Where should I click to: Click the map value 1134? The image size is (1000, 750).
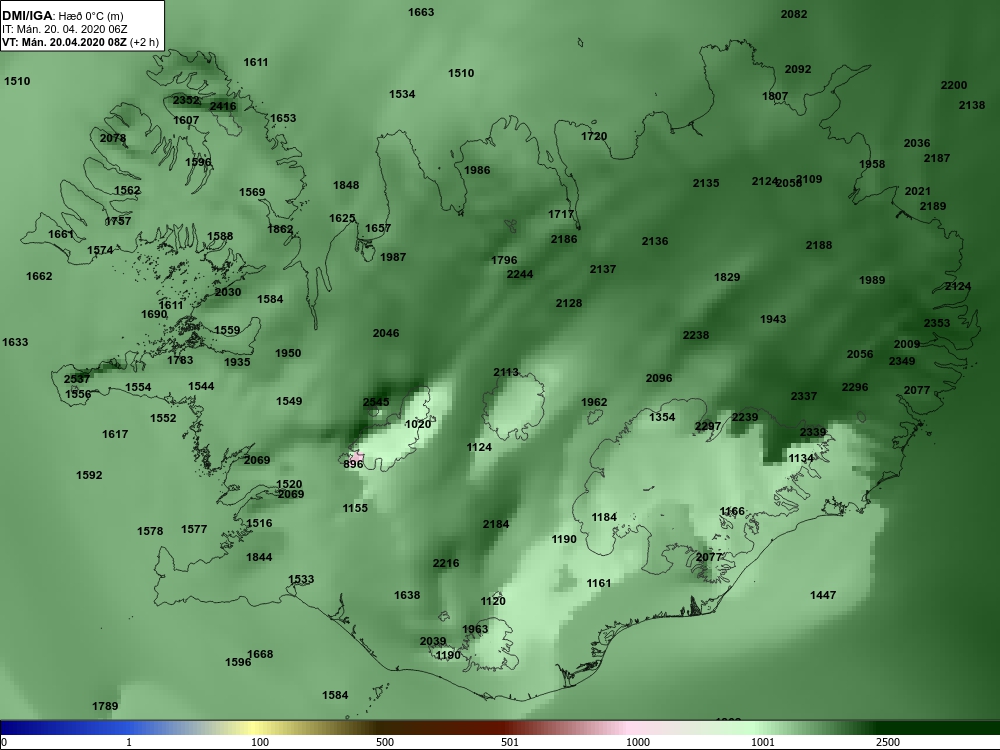coord(801,458)
